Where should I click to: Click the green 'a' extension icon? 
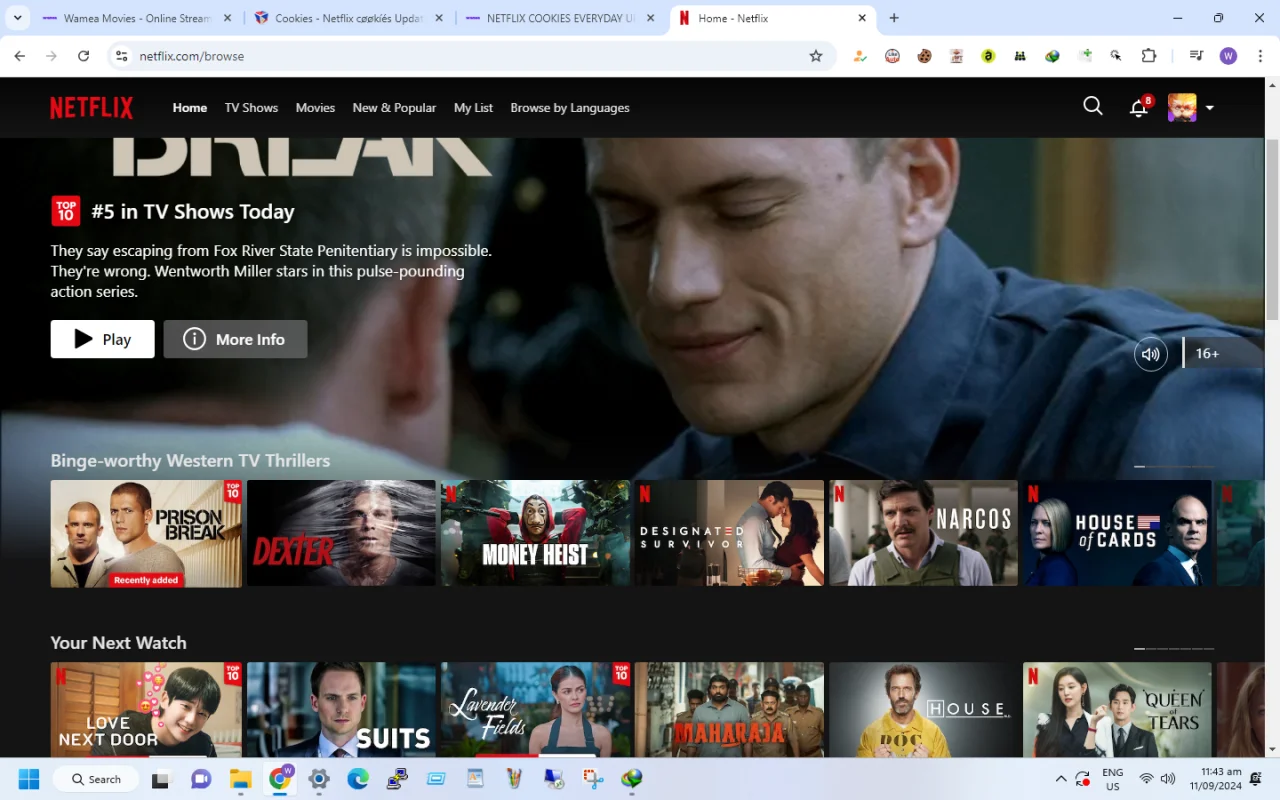pyautogui.click(x=988, y=56)
